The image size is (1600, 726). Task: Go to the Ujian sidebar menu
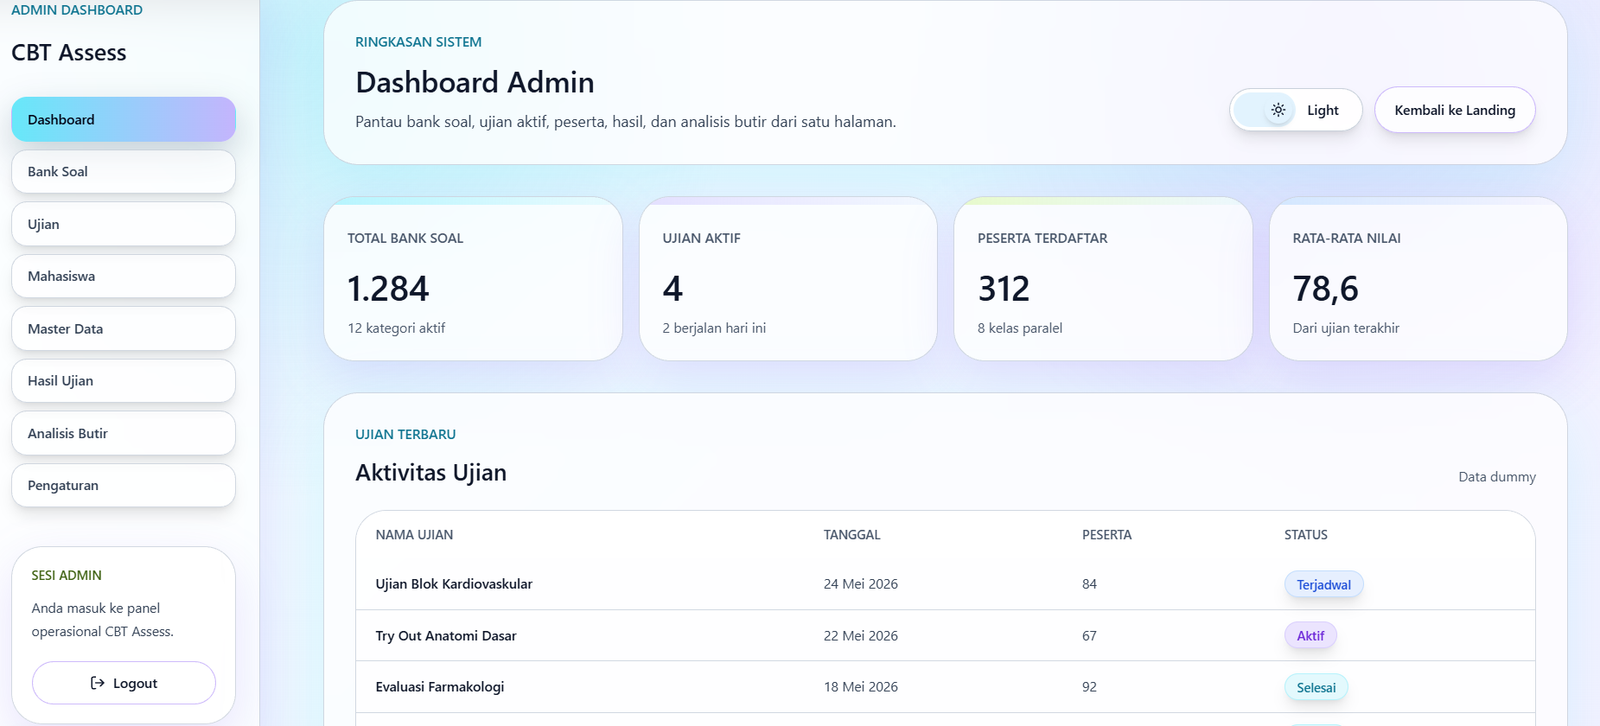123,224
